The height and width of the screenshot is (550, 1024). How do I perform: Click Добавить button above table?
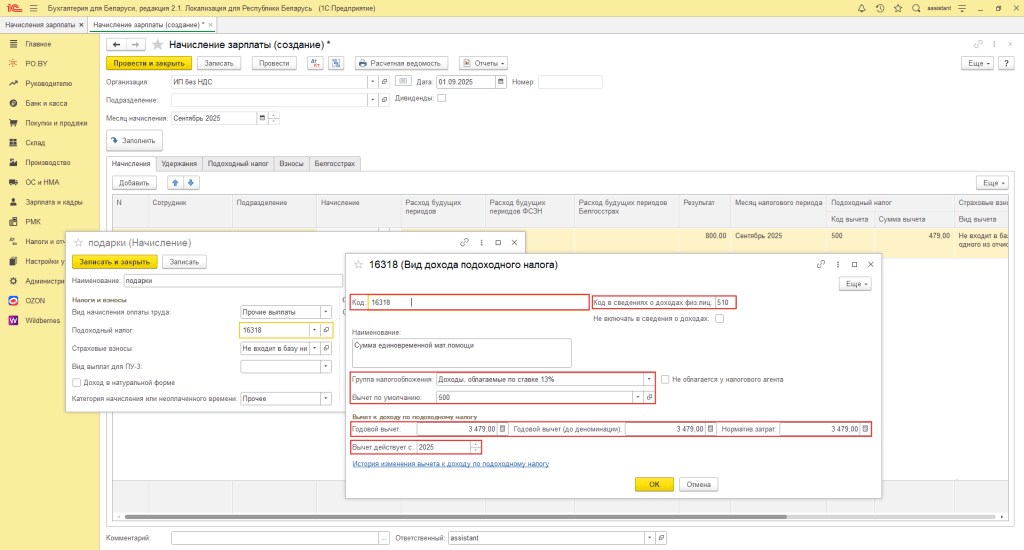(x=134, y=183)
